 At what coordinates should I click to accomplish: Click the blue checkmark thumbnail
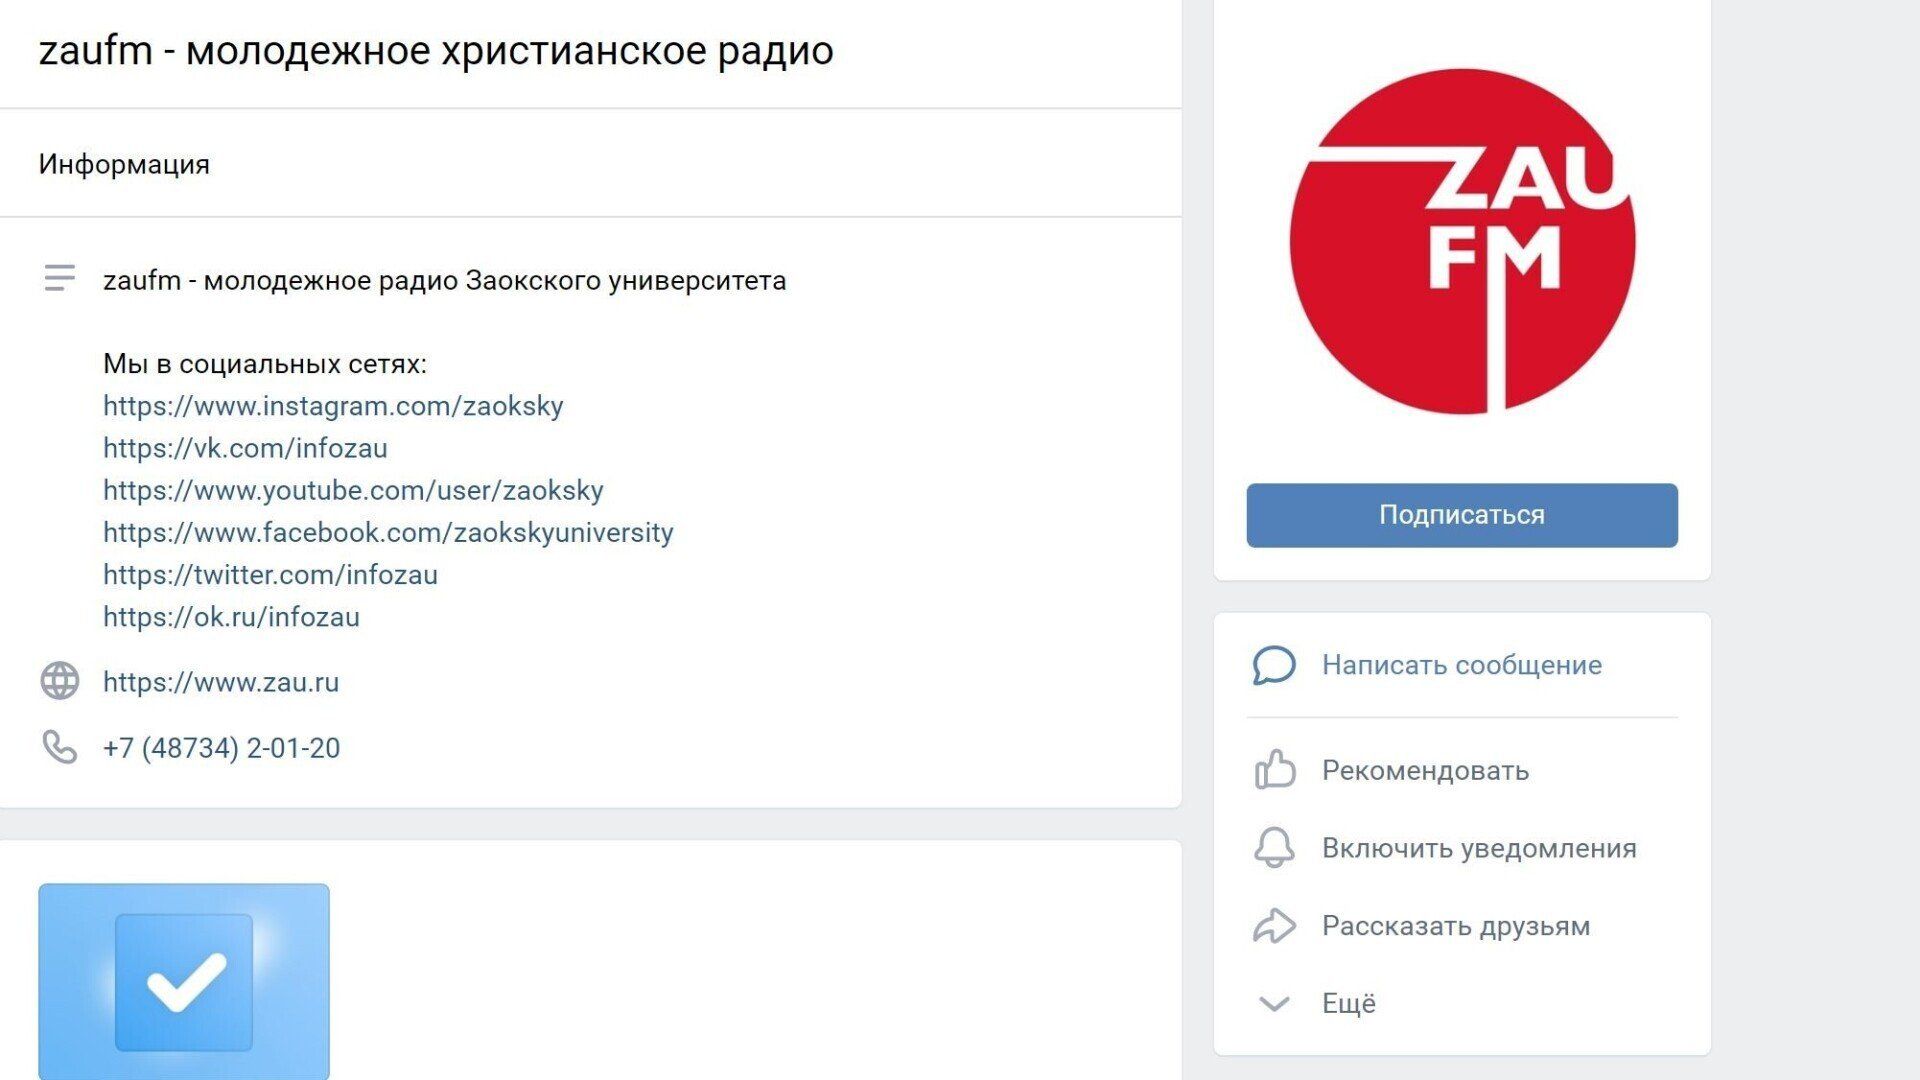point(184,982)
